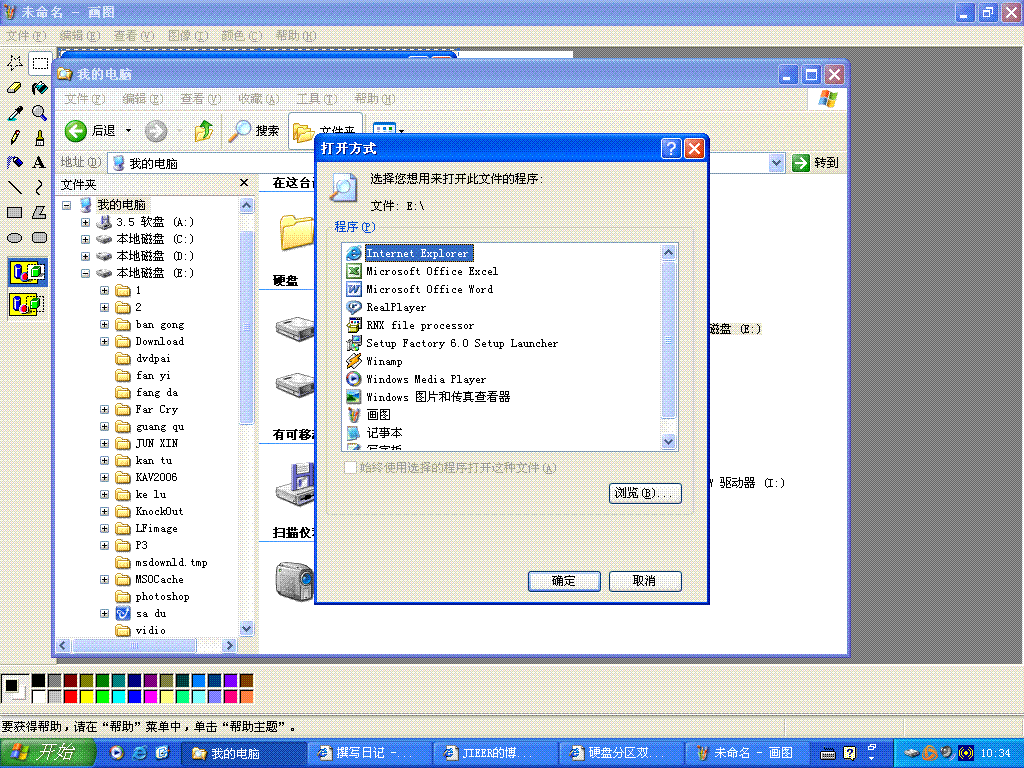The image size is (1024, 768).
Task: Click the Up folder icon in Explorer toolbar
Action: tap(204, 131)
